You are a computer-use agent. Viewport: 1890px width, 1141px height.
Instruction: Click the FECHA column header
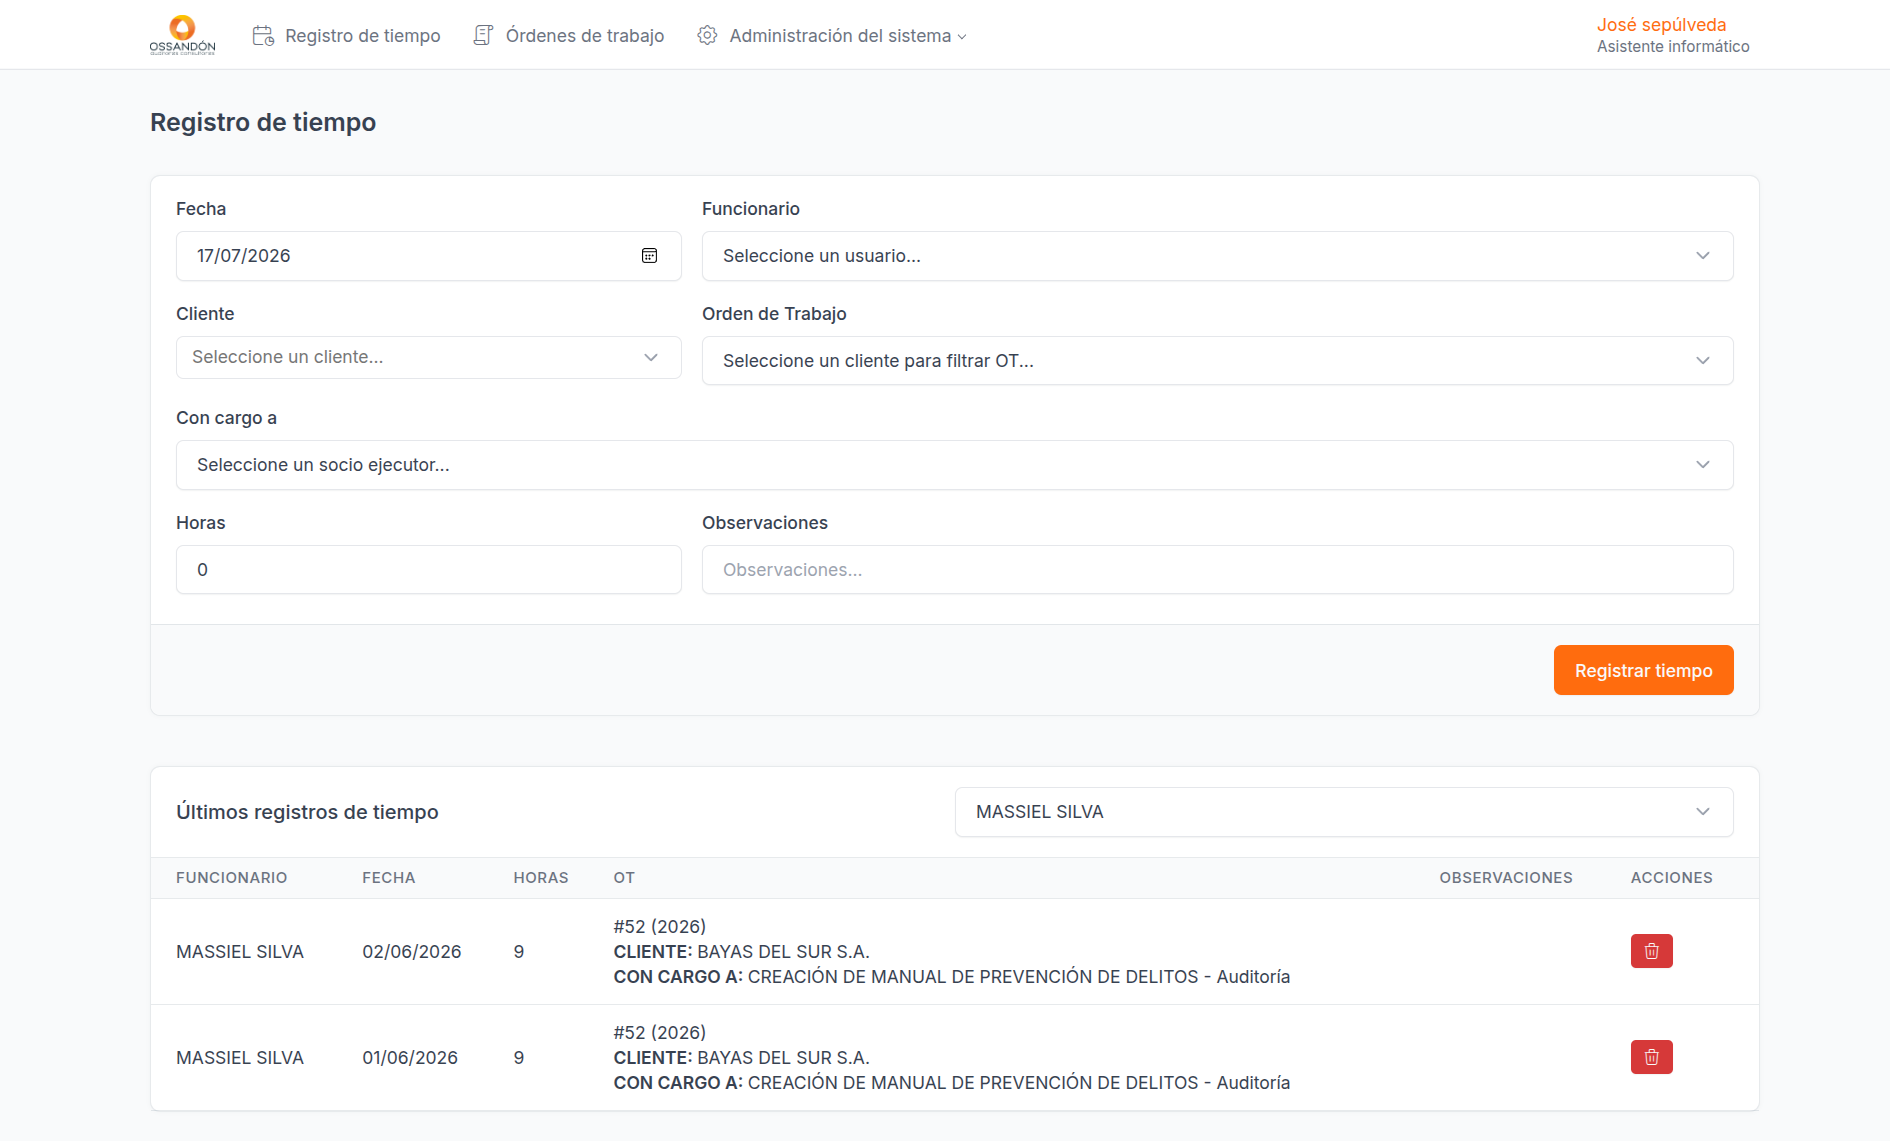(389, 878)
